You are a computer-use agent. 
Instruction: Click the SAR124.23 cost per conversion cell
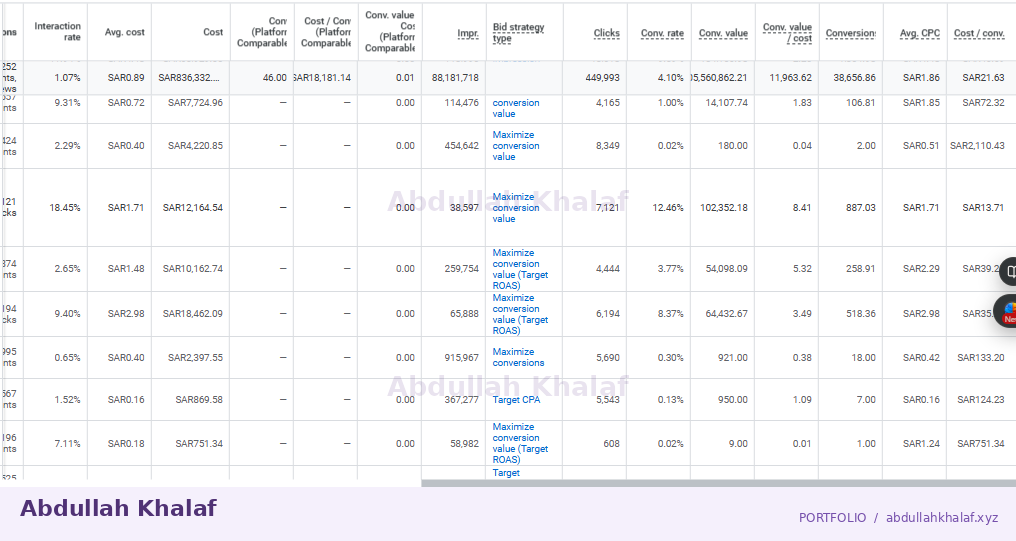tap(980, 400)
